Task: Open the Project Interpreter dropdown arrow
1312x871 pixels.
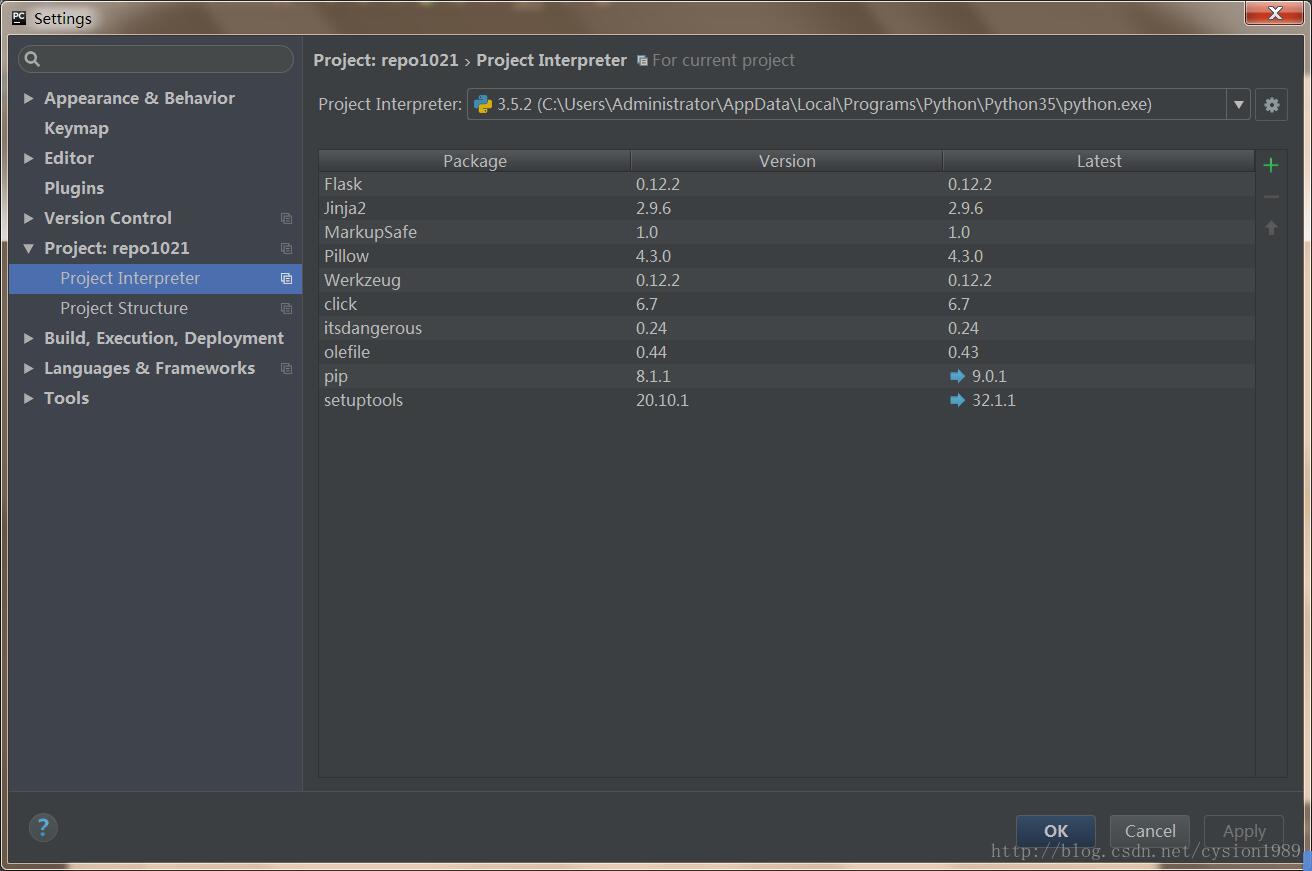Action: [1238, 104]
